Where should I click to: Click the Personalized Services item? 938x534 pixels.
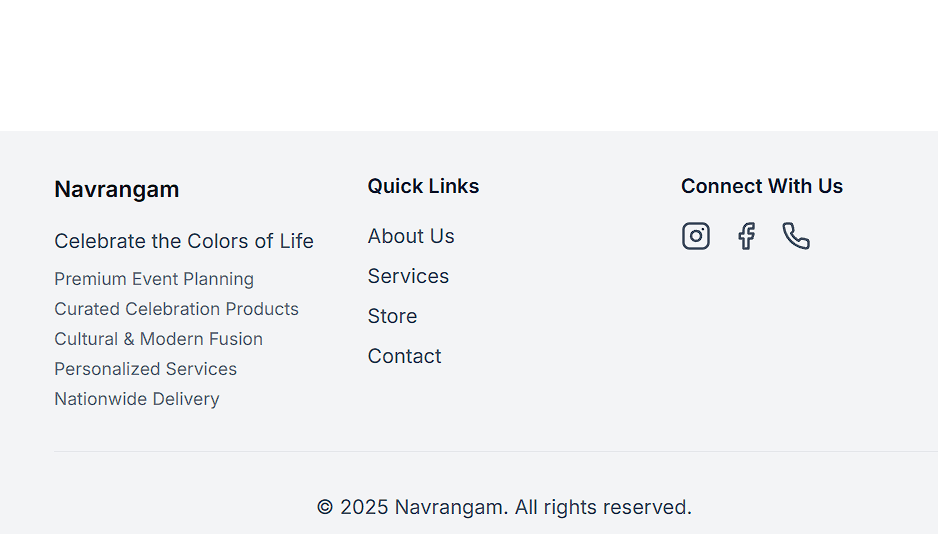click(x=145, y=369)
